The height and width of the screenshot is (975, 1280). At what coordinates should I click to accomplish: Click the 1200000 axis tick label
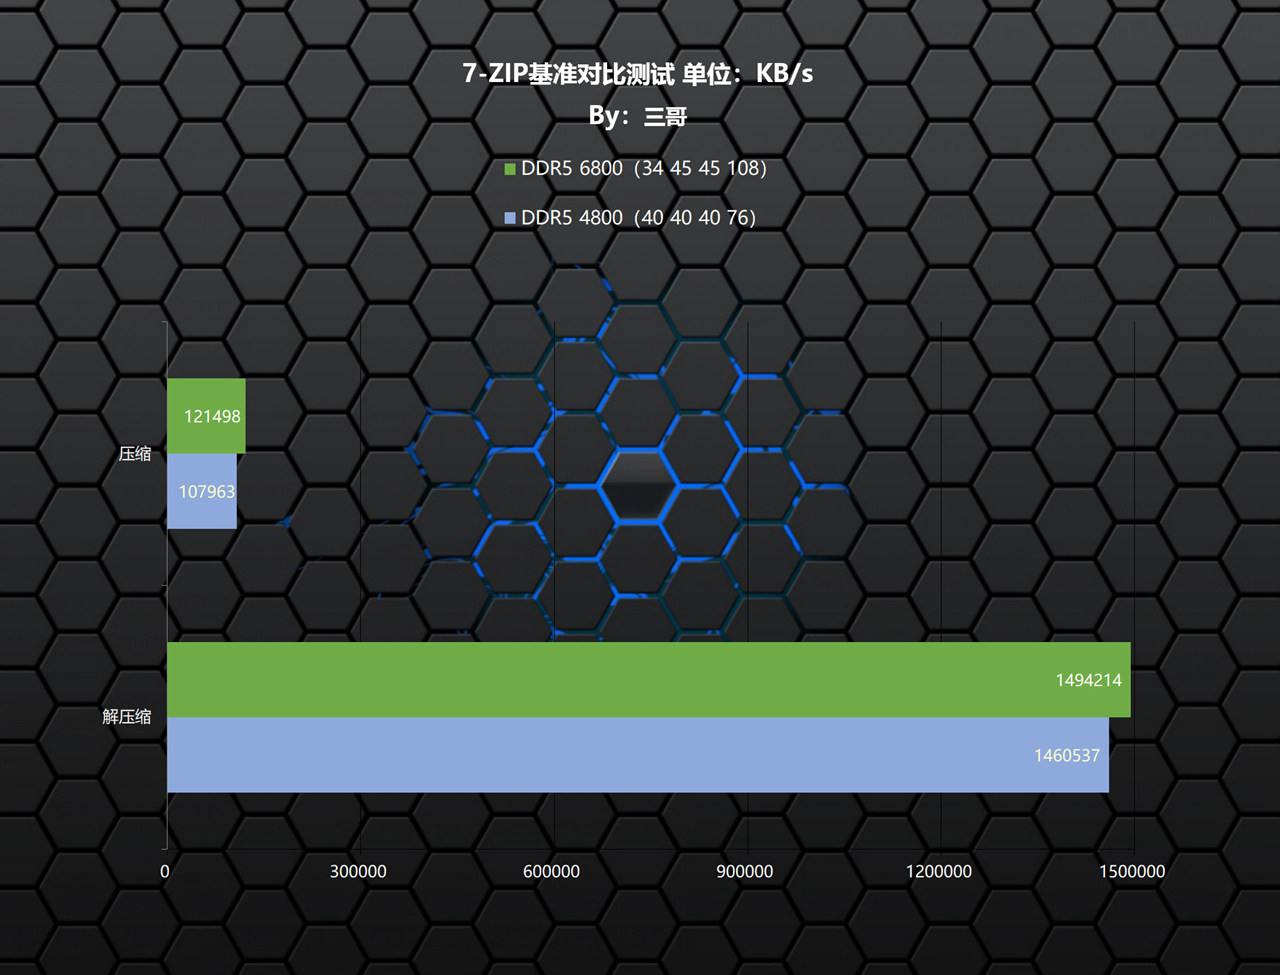coord(939,872)
